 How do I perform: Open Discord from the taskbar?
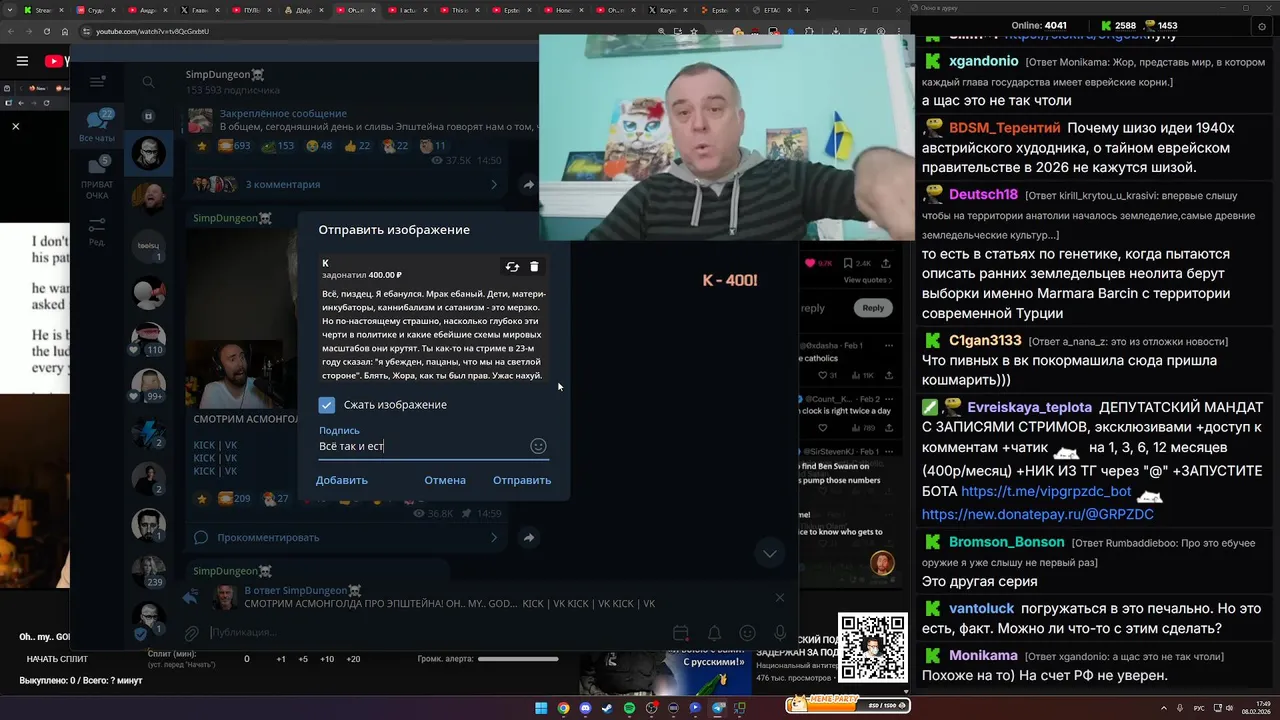pos(585,708)
